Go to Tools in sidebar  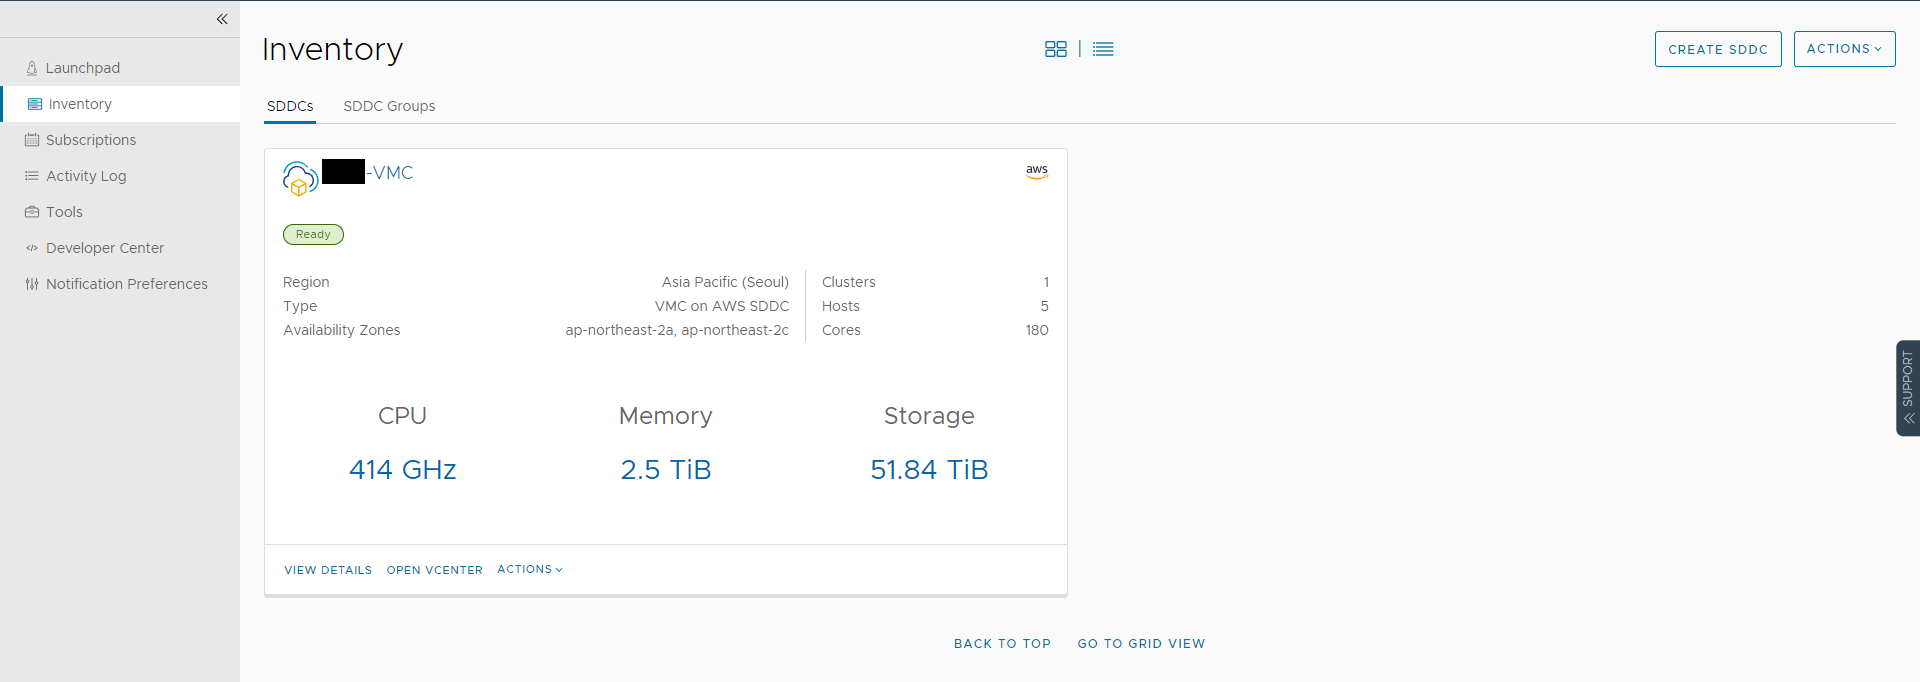tap(64, 212)
